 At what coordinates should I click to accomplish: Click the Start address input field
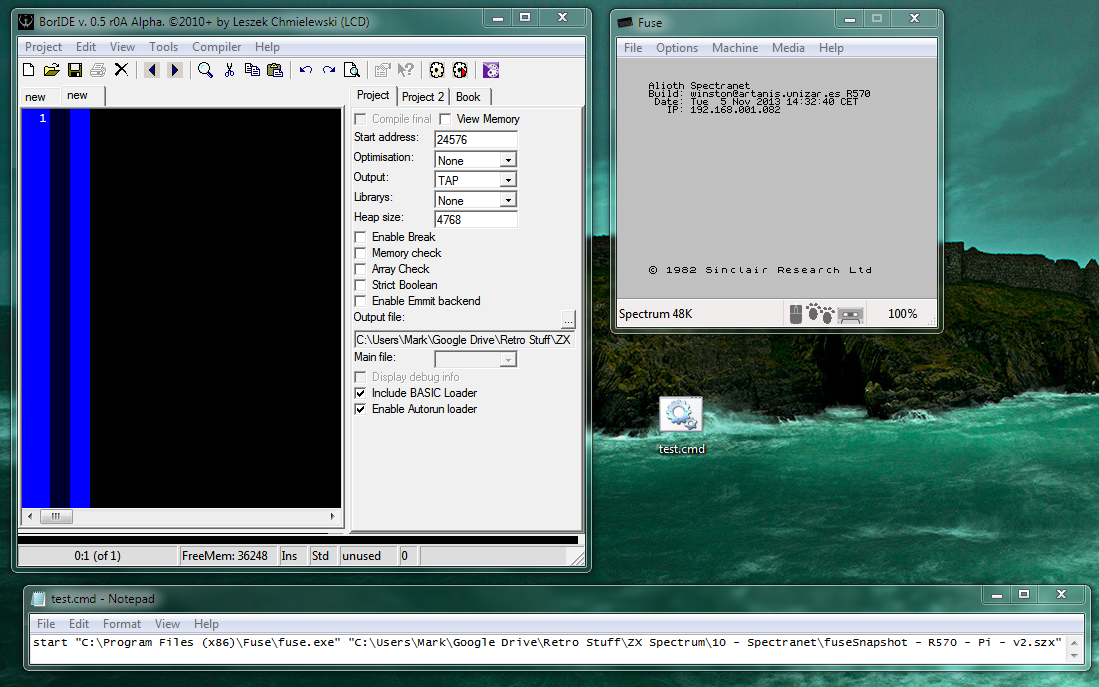[475, 140]
